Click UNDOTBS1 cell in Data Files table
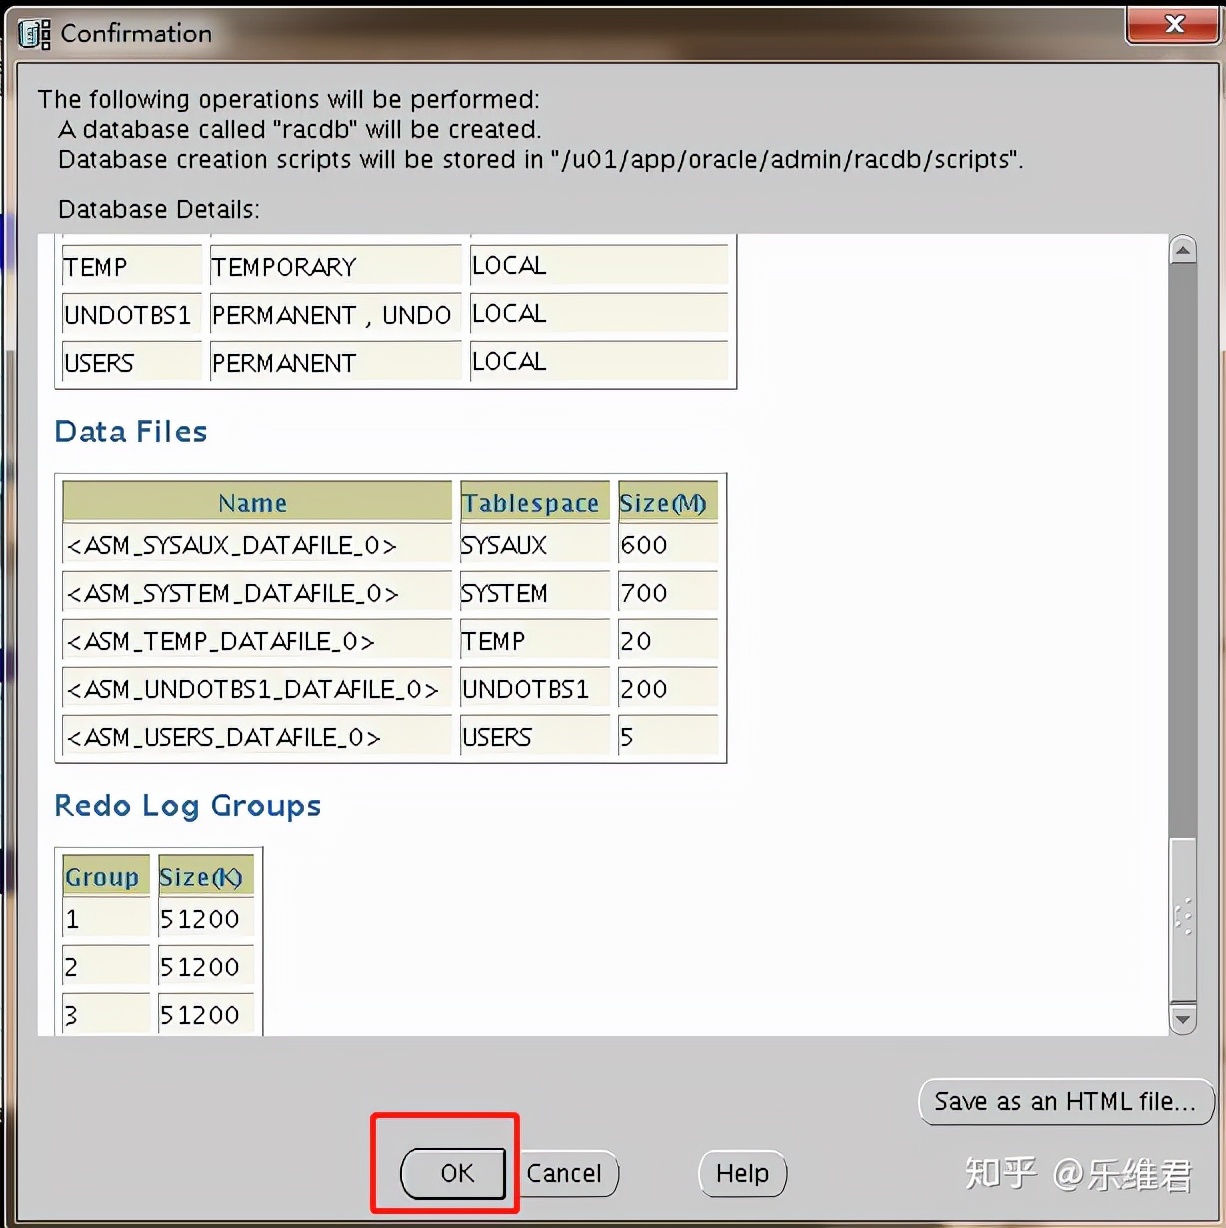Image resolution: width=1226 pixels, height=1228 pixels. tap(534, 690)
